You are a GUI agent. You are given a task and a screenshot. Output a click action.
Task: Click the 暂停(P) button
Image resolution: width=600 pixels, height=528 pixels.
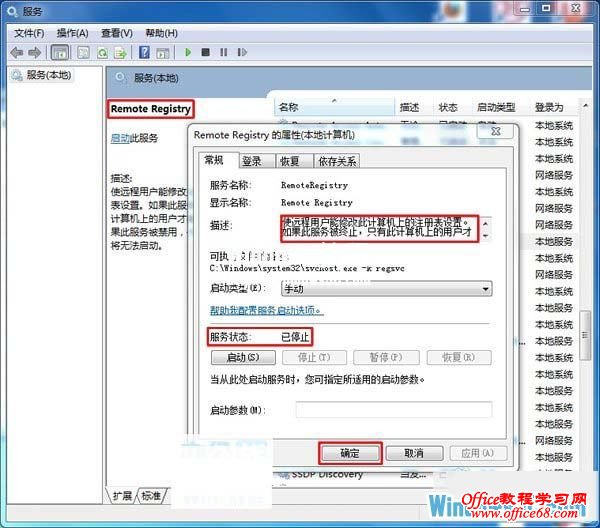[386, 358]
